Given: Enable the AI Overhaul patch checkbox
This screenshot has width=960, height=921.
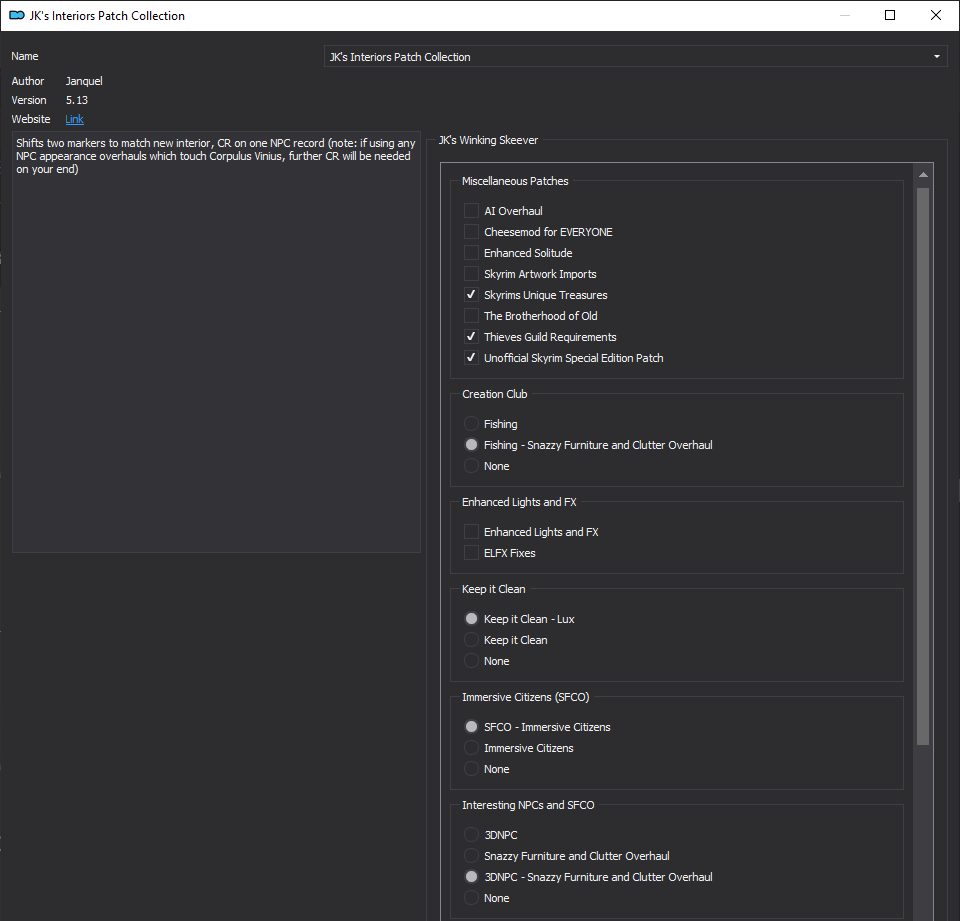Looking at the screenshot, I should pos(471,211).
